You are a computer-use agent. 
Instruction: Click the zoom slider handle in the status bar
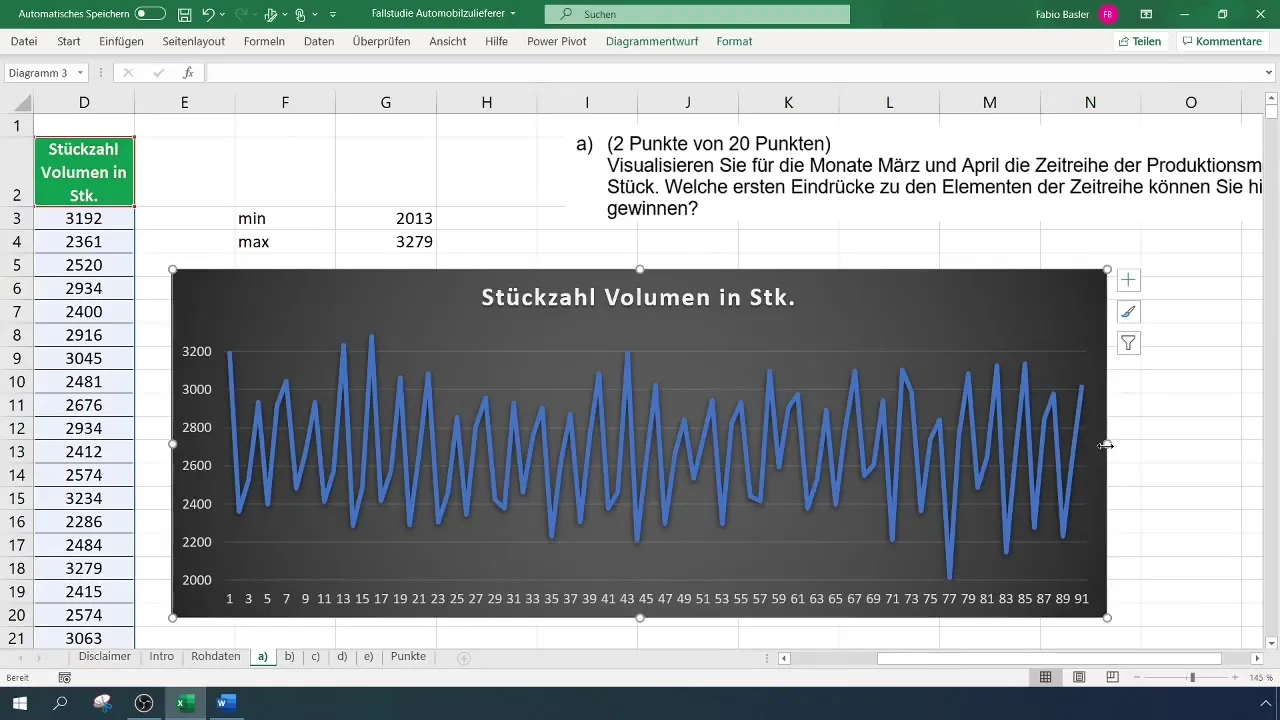tap(1191, 677)
